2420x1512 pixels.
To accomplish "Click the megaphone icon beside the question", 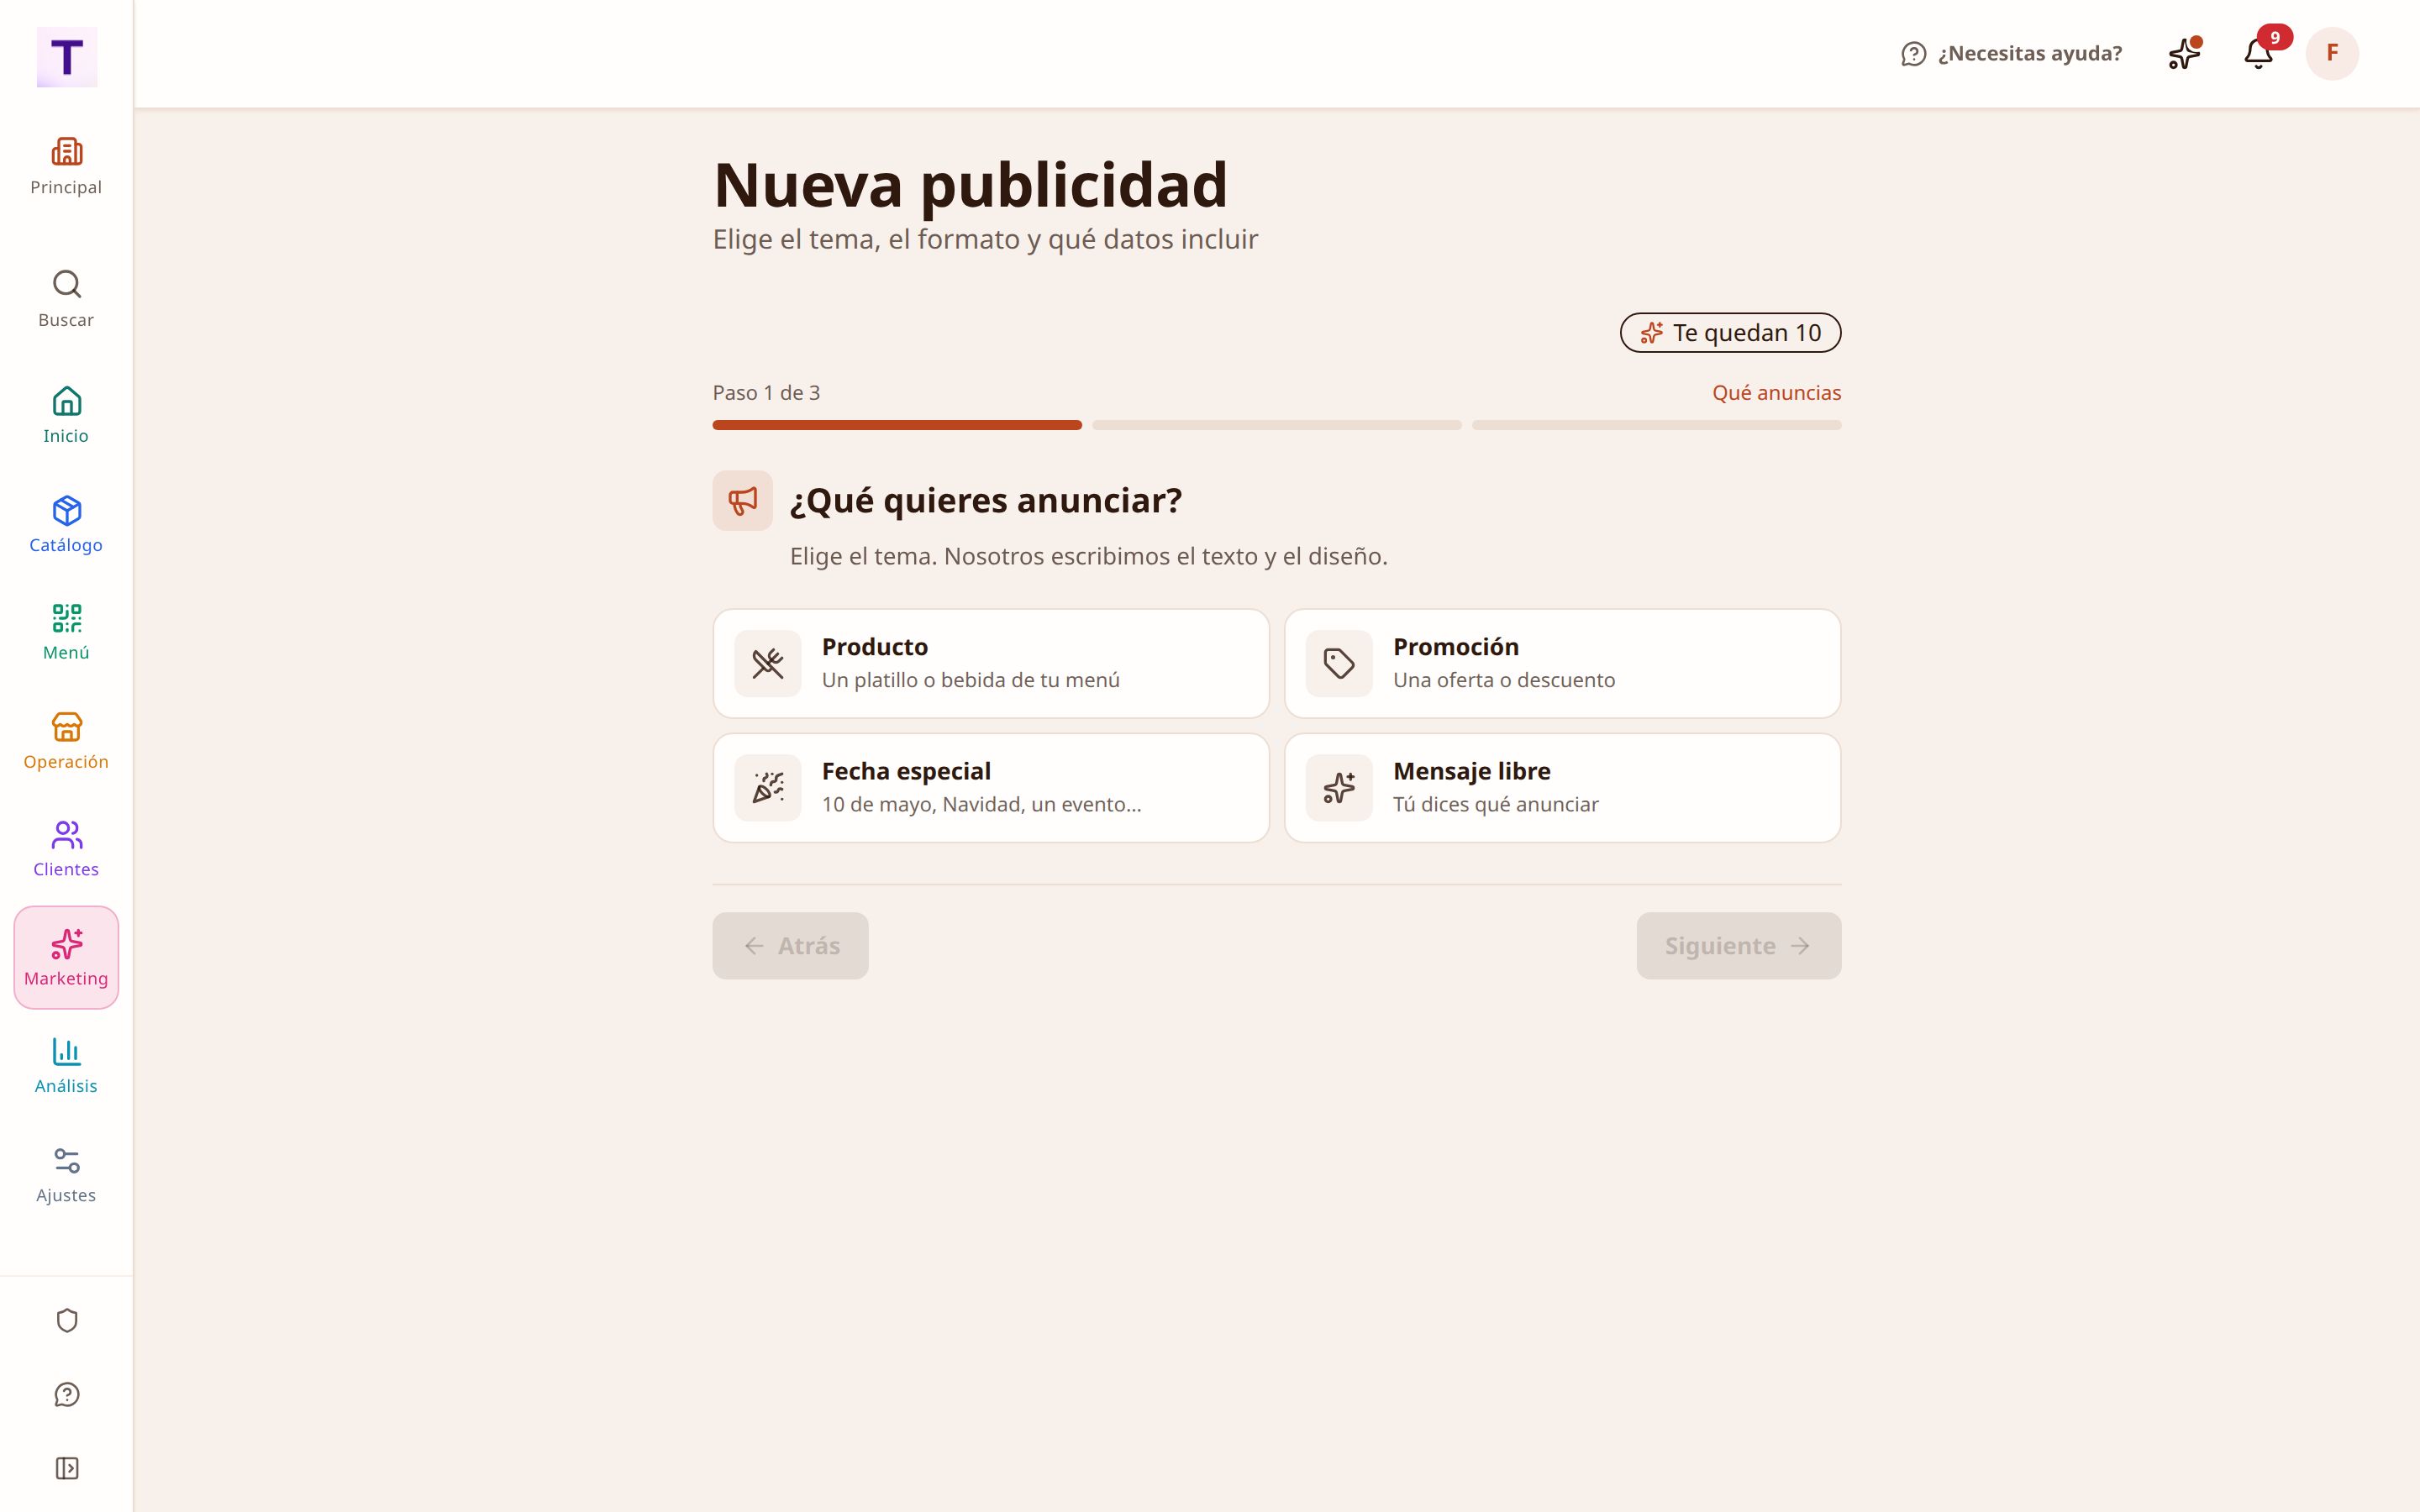I will 742,501.
